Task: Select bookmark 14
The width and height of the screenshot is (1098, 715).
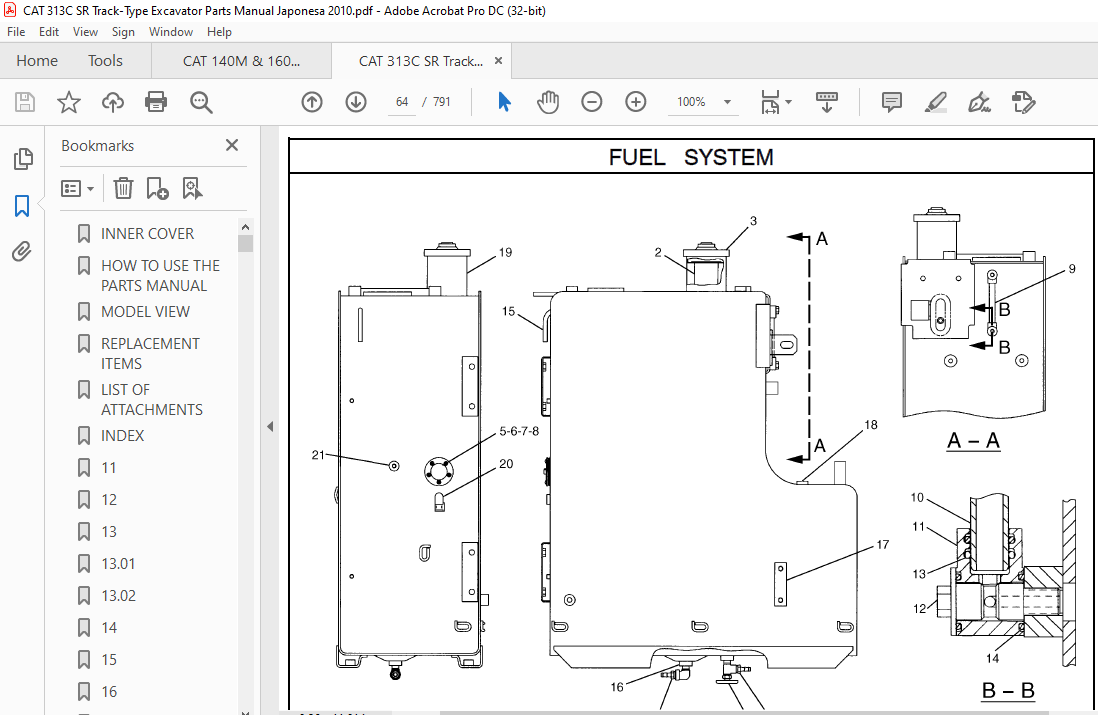Action: 109,628
